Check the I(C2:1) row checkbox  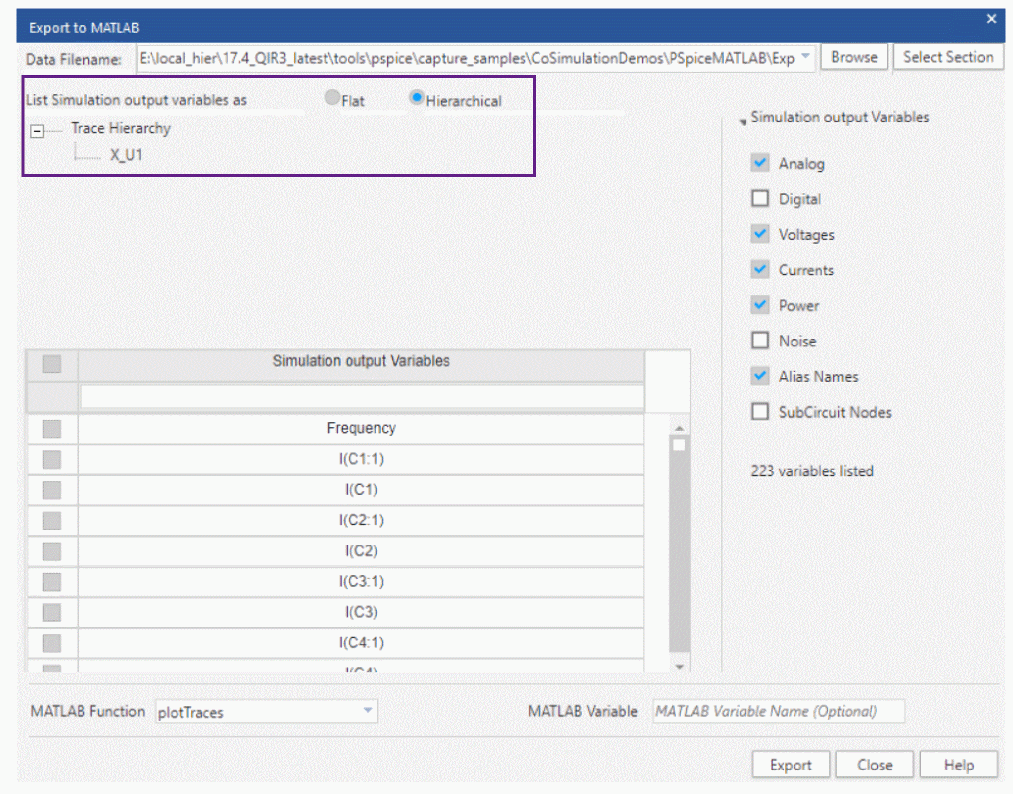52,521
